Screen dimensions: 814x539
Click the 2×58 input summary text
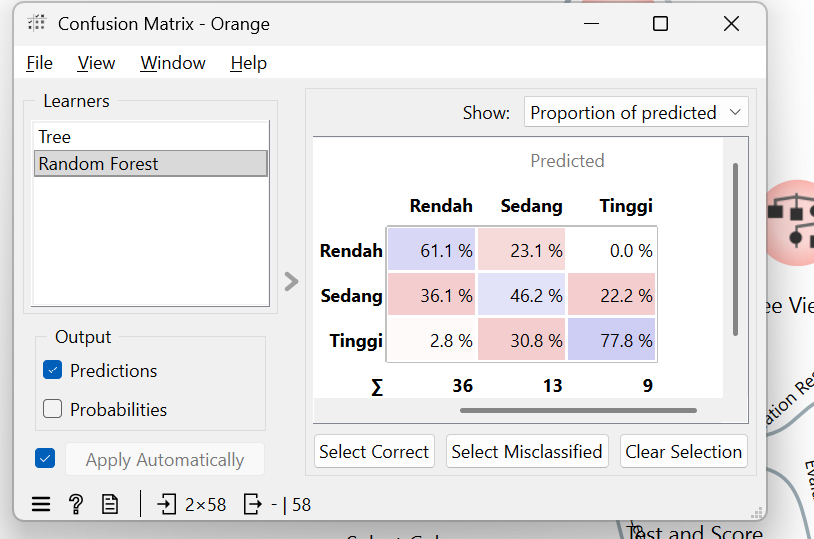point(206,504)
